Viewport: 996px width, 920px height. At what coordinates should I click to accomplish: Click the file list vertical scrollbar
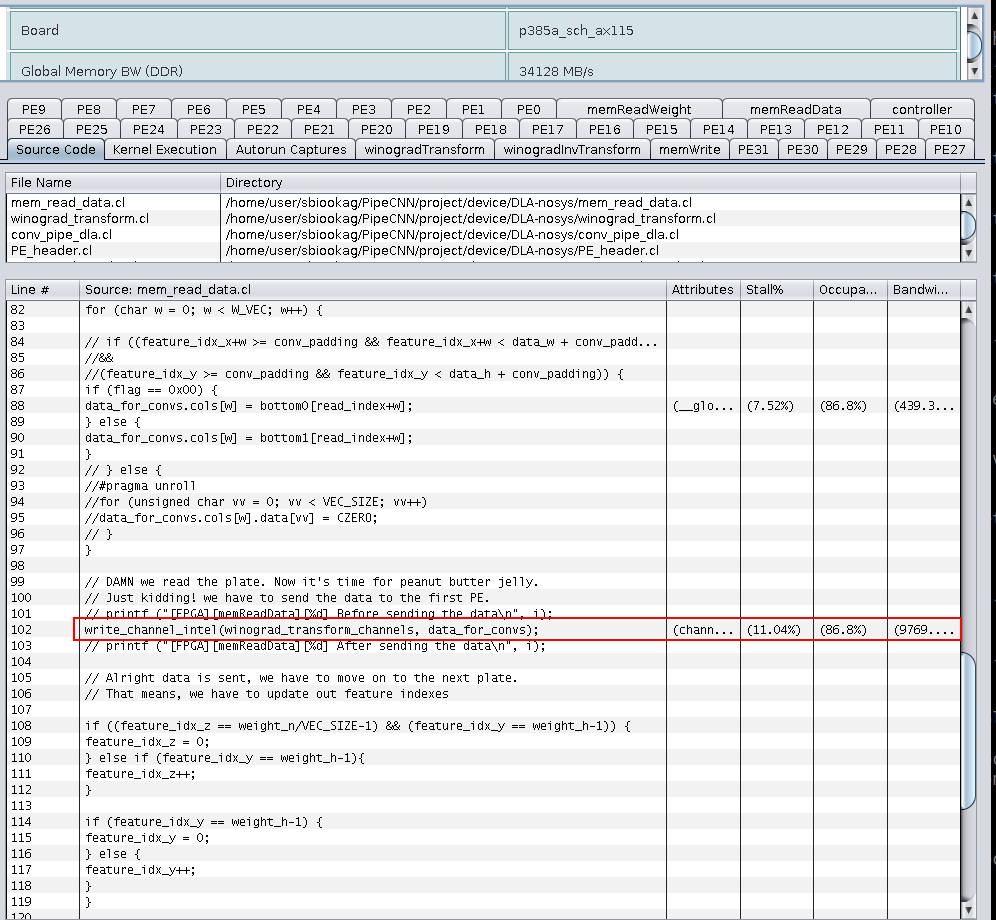tap(967, 225)
